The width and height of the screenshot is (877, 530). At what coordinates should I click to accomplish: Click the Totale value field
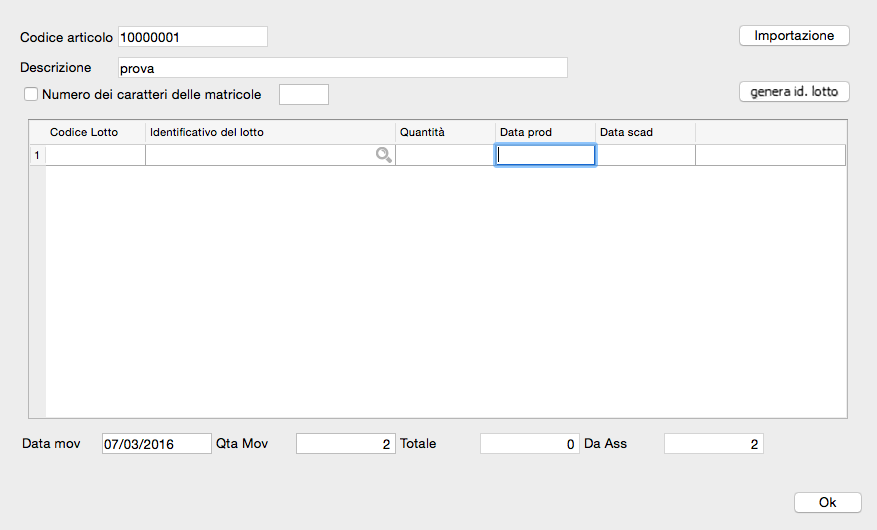click(x=529, y=444)
